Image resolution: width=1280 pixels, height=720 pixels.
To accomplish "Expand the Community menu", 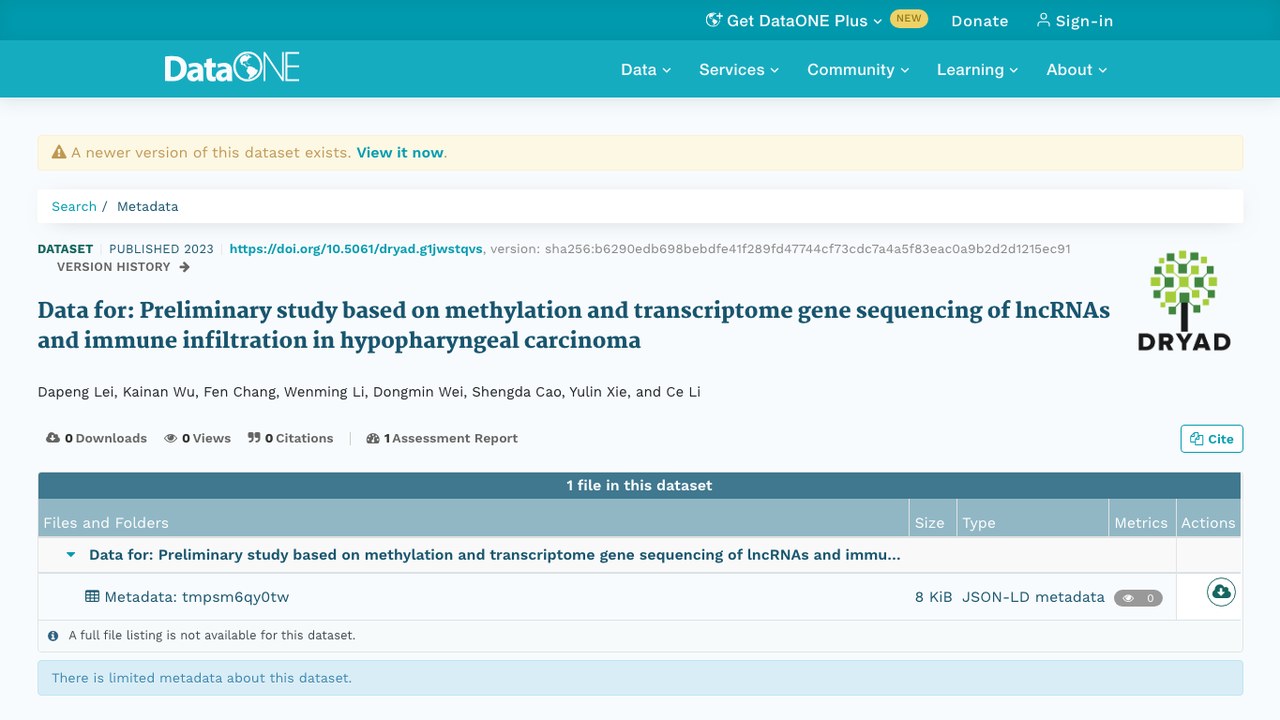I will point(858,69).
